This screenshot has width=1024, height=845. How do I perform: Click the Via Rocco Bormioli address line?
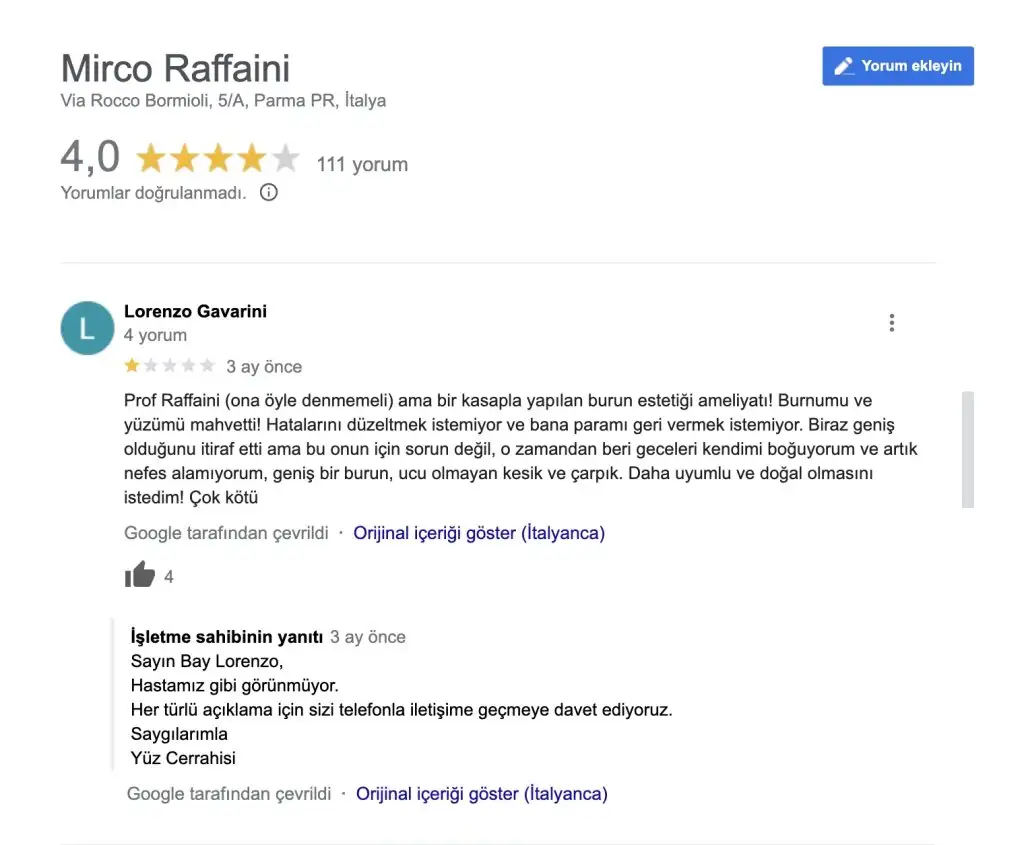(x=223, y=101)
